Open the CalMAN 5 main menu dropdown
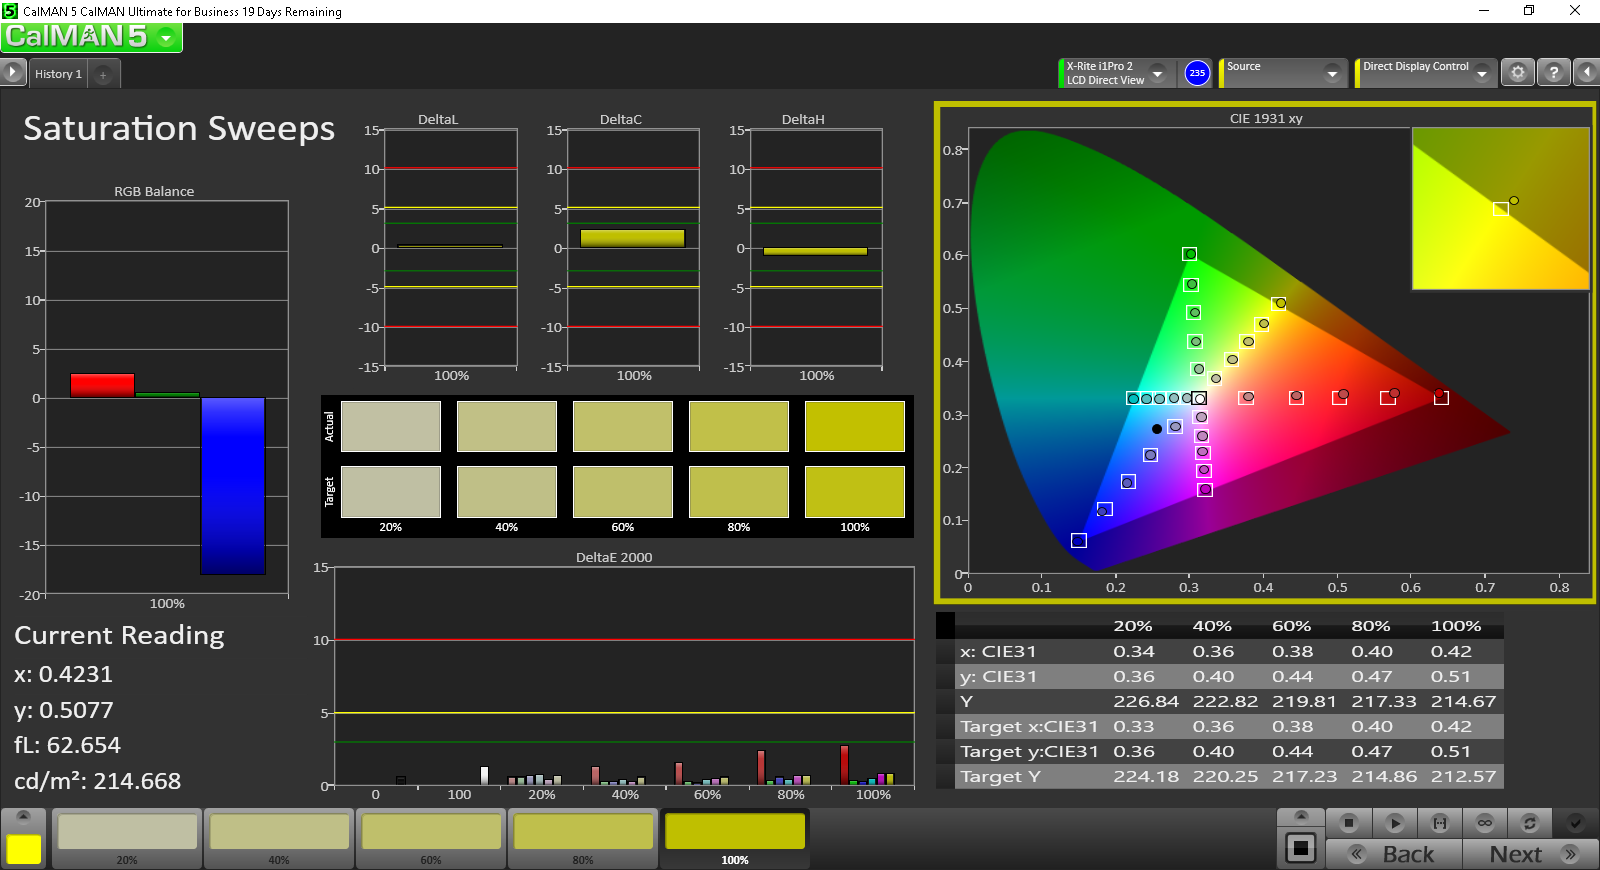The height and width of the screenshot is (870, 1600). 166,38
